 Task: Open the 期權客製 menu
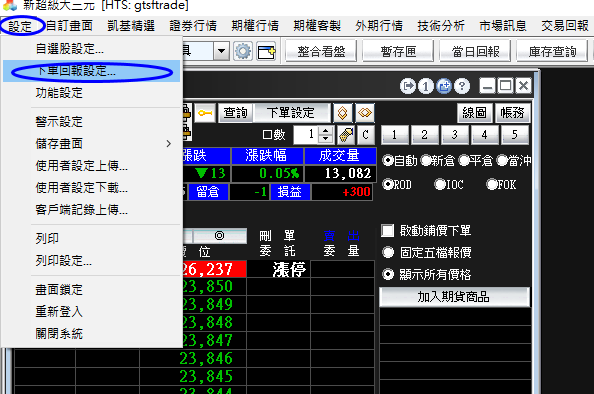tap(317, 26)
